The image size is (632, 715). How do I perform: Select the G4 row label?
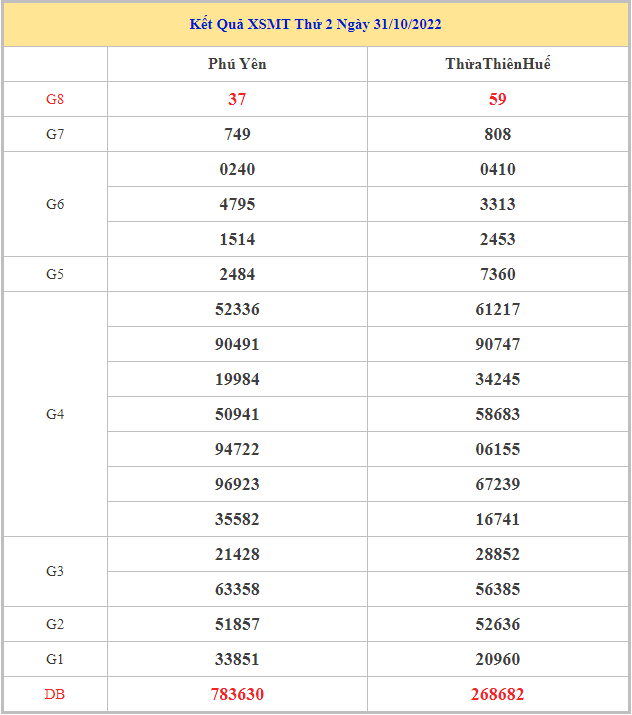[55, 414]
